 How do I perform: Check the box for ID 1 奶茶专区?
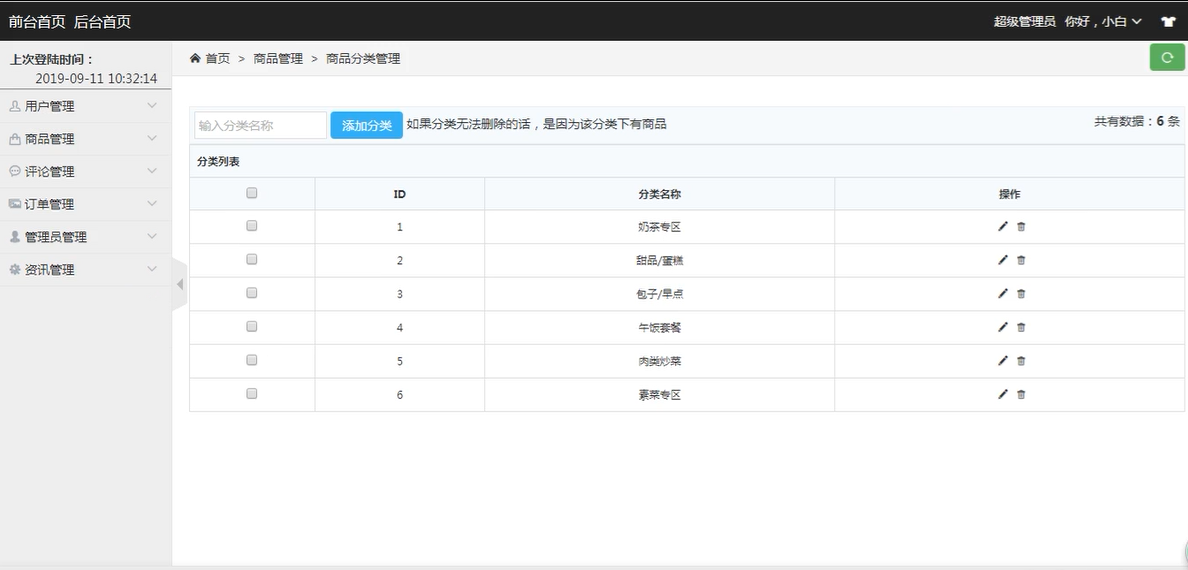click(x=252, y=226)
